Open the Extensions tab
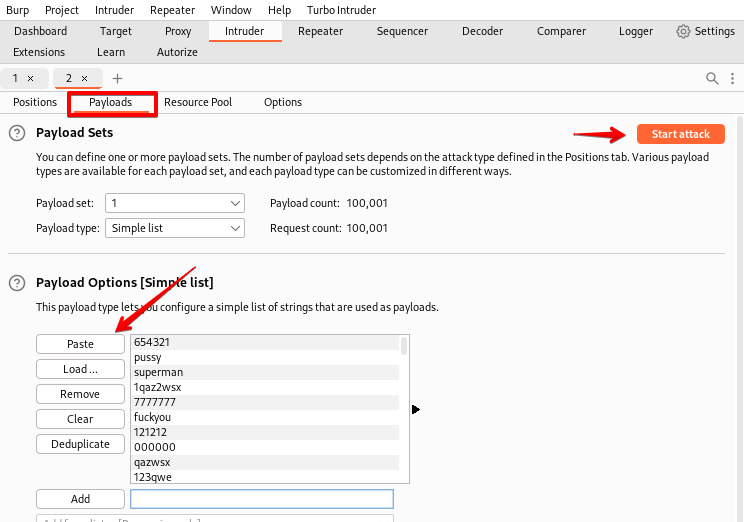This screenshot has height=522, width=744. pos(39,52)
